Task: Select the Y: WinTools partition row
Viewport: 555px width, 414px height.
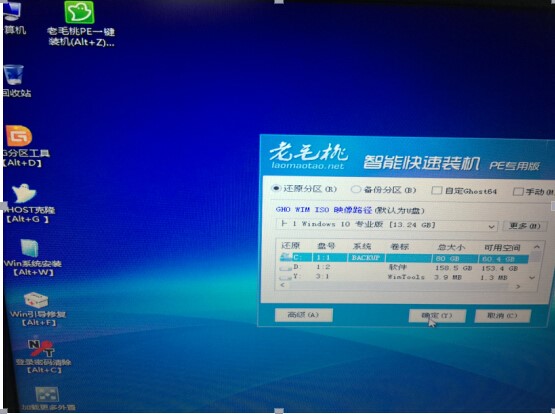Action: pos(404,277)
